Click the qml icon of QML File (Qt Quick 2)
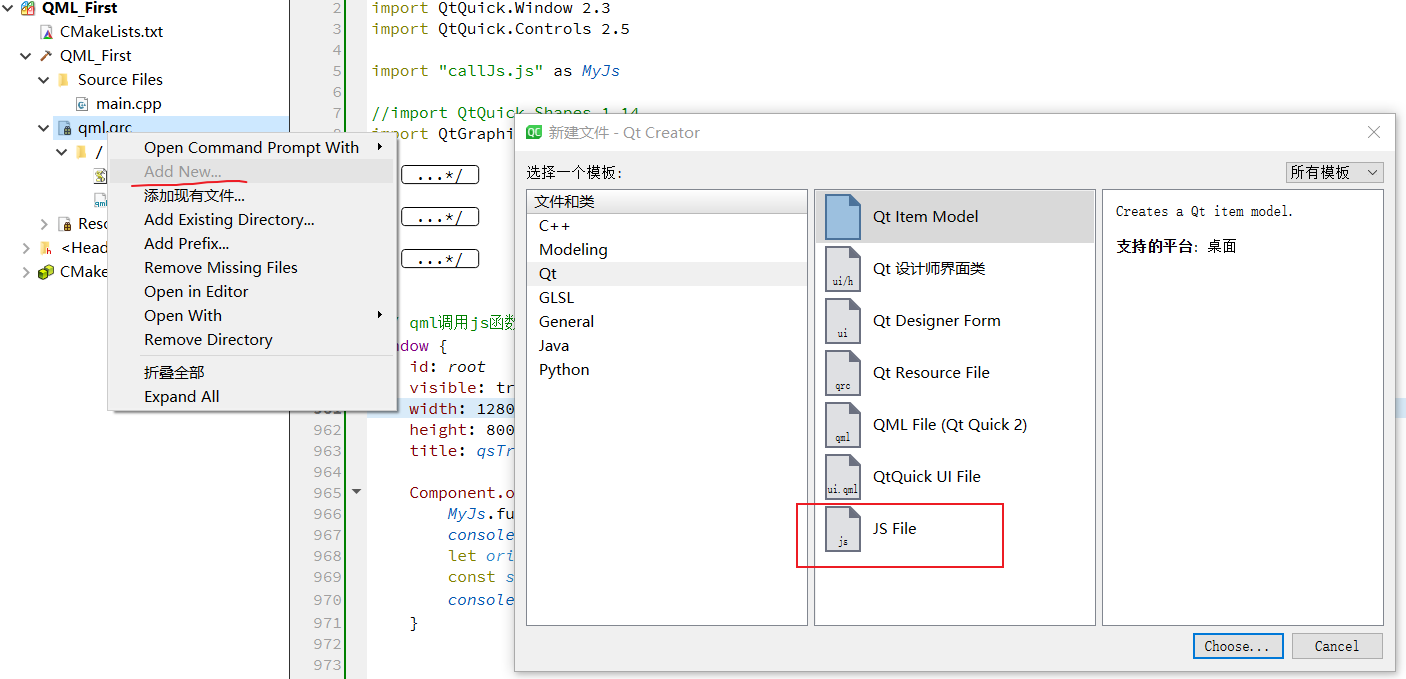The image size is (1406, 679). tap(842, 424)
